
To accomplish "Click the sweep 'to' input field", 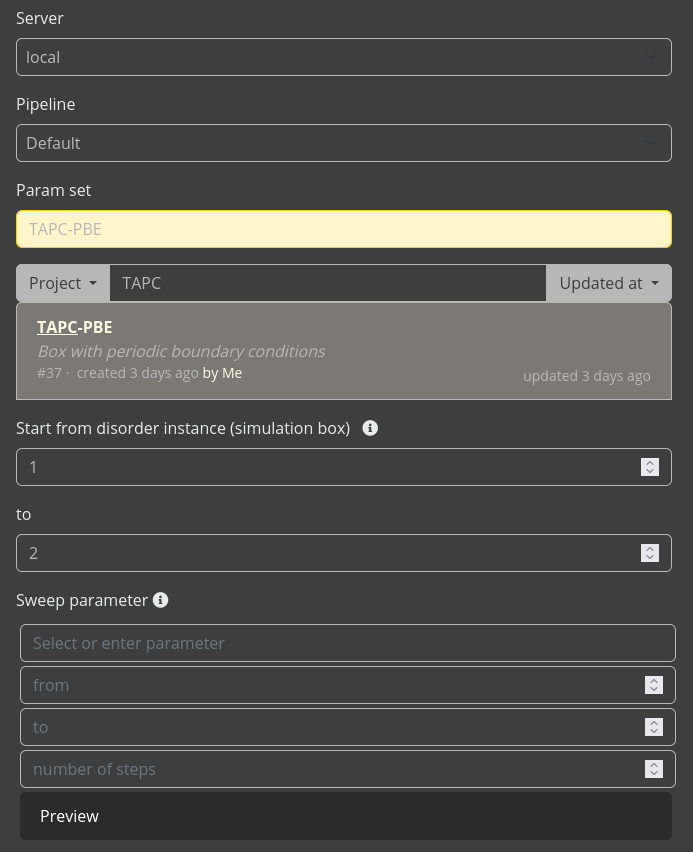I will [x=330, y=727].
